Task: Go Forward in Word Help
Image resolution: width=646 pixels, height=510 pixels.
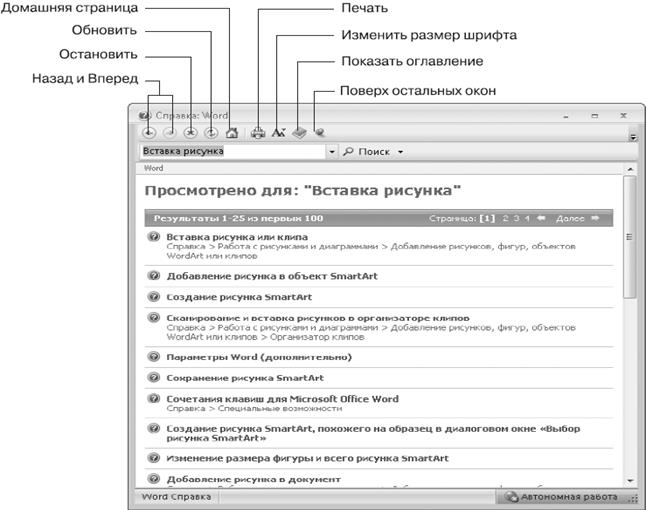Action: pyautogui.click(x=170, y=133)
